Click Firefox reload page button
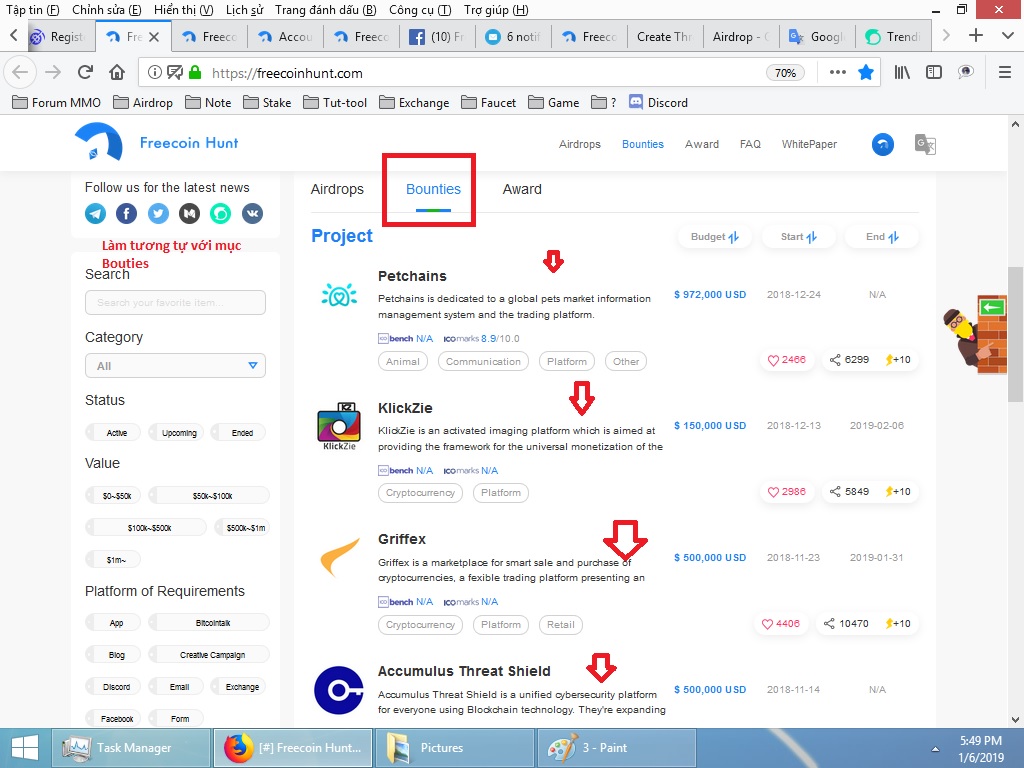This screenshot has height=768, width=1024. [86, 72]
